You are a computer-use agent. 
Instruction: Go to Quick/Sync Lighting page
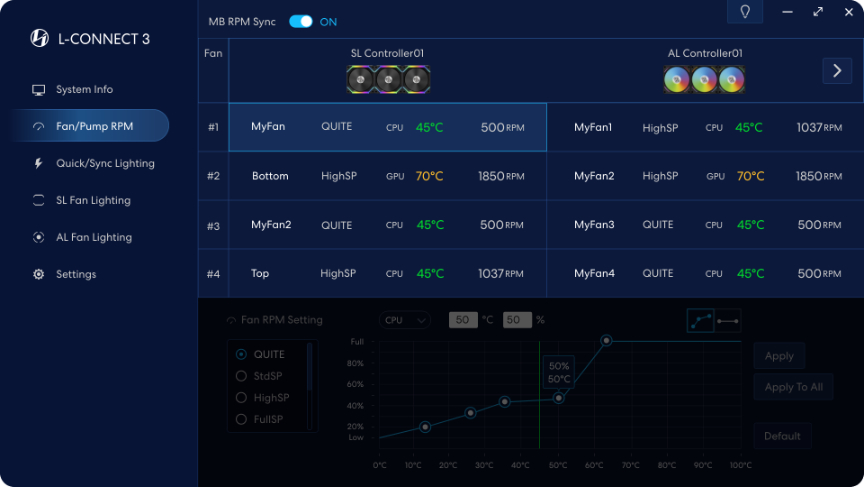pos(105,163)
